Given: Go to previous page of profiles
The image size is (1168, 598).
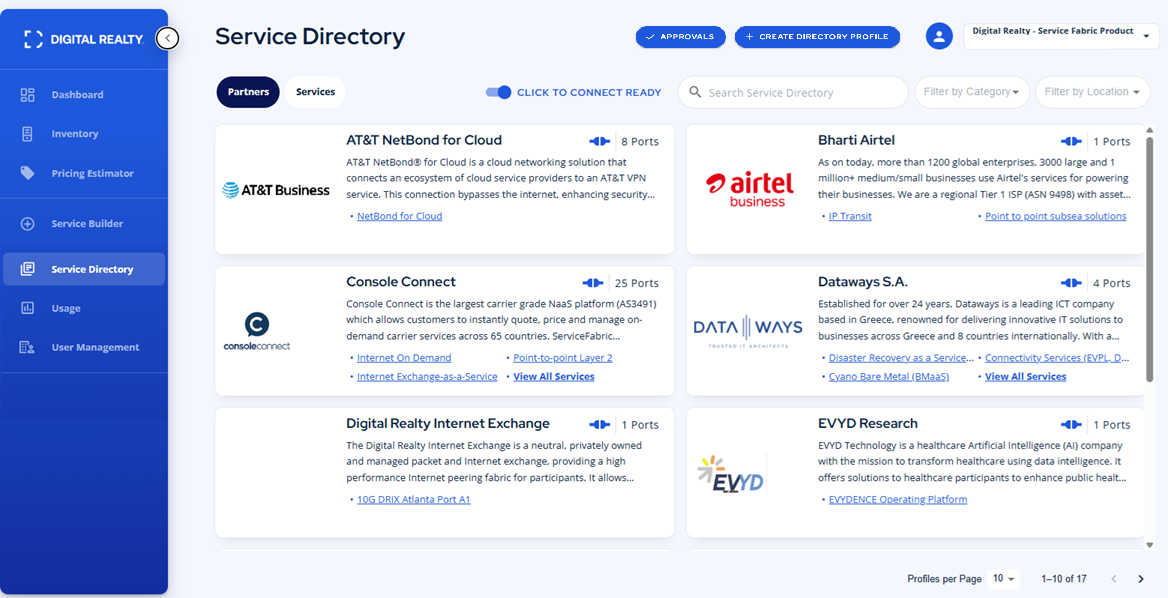Looking at the screenshot, I should point(1114,579).
